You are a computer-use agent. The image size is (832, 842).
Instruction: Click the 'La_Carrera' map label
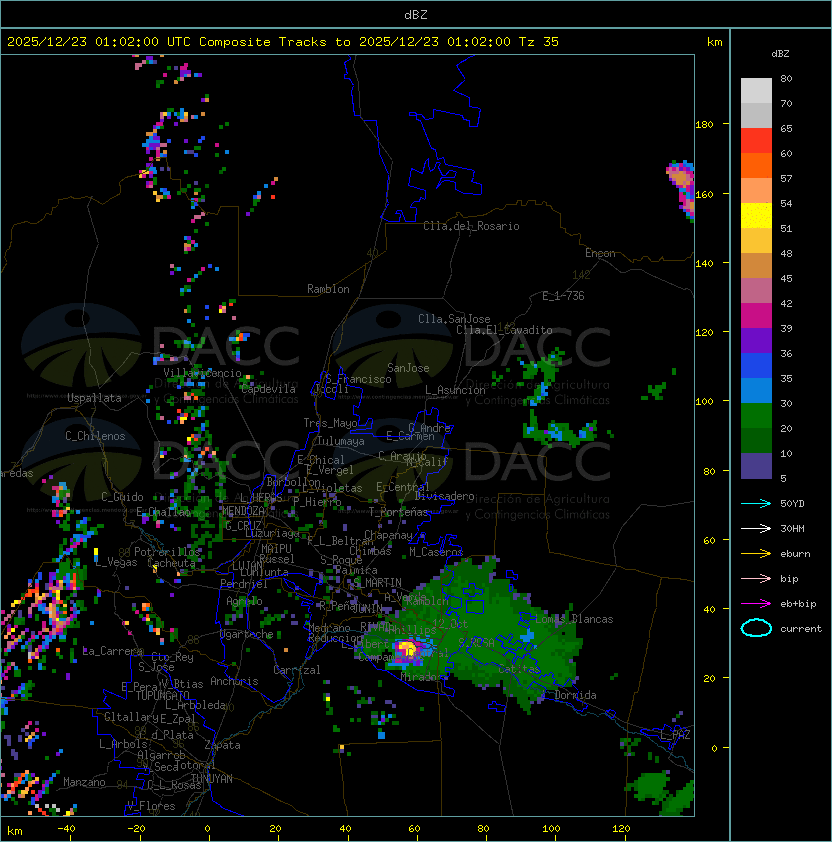[112, 651]
